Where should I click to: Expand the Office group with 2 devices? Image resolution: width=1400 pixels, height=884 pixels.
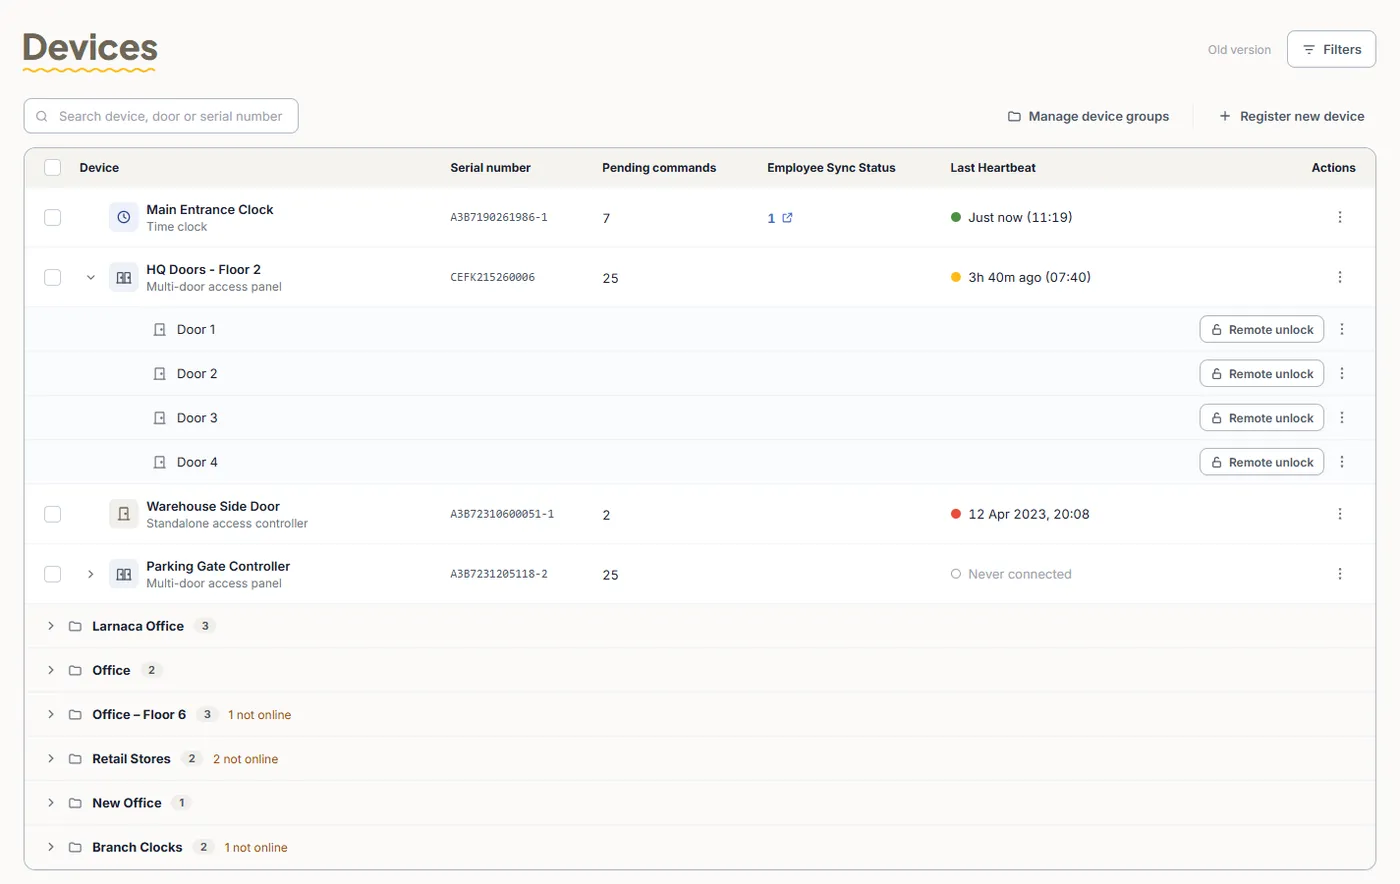pyautogui.click(x=51, y=670)
